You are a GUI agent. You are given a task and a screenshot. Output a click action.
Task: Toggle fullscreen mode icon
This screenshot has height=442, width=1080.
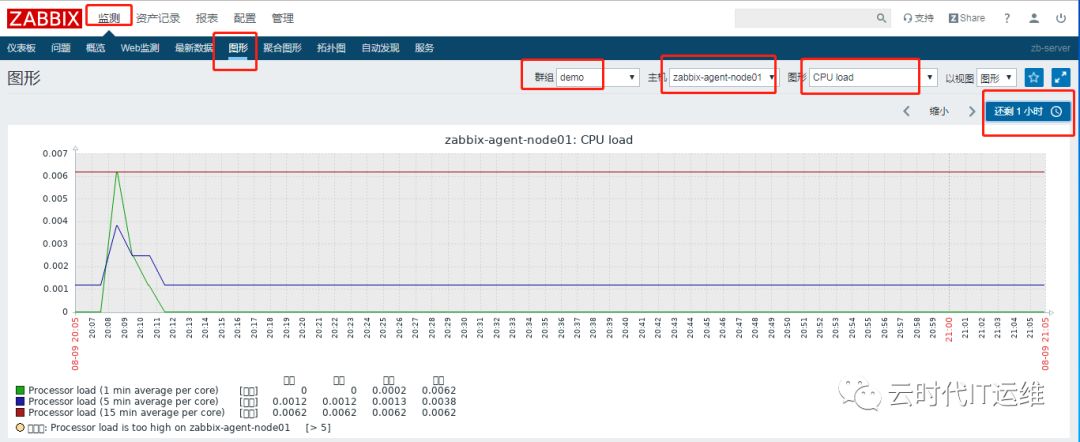coord(1061,78)
